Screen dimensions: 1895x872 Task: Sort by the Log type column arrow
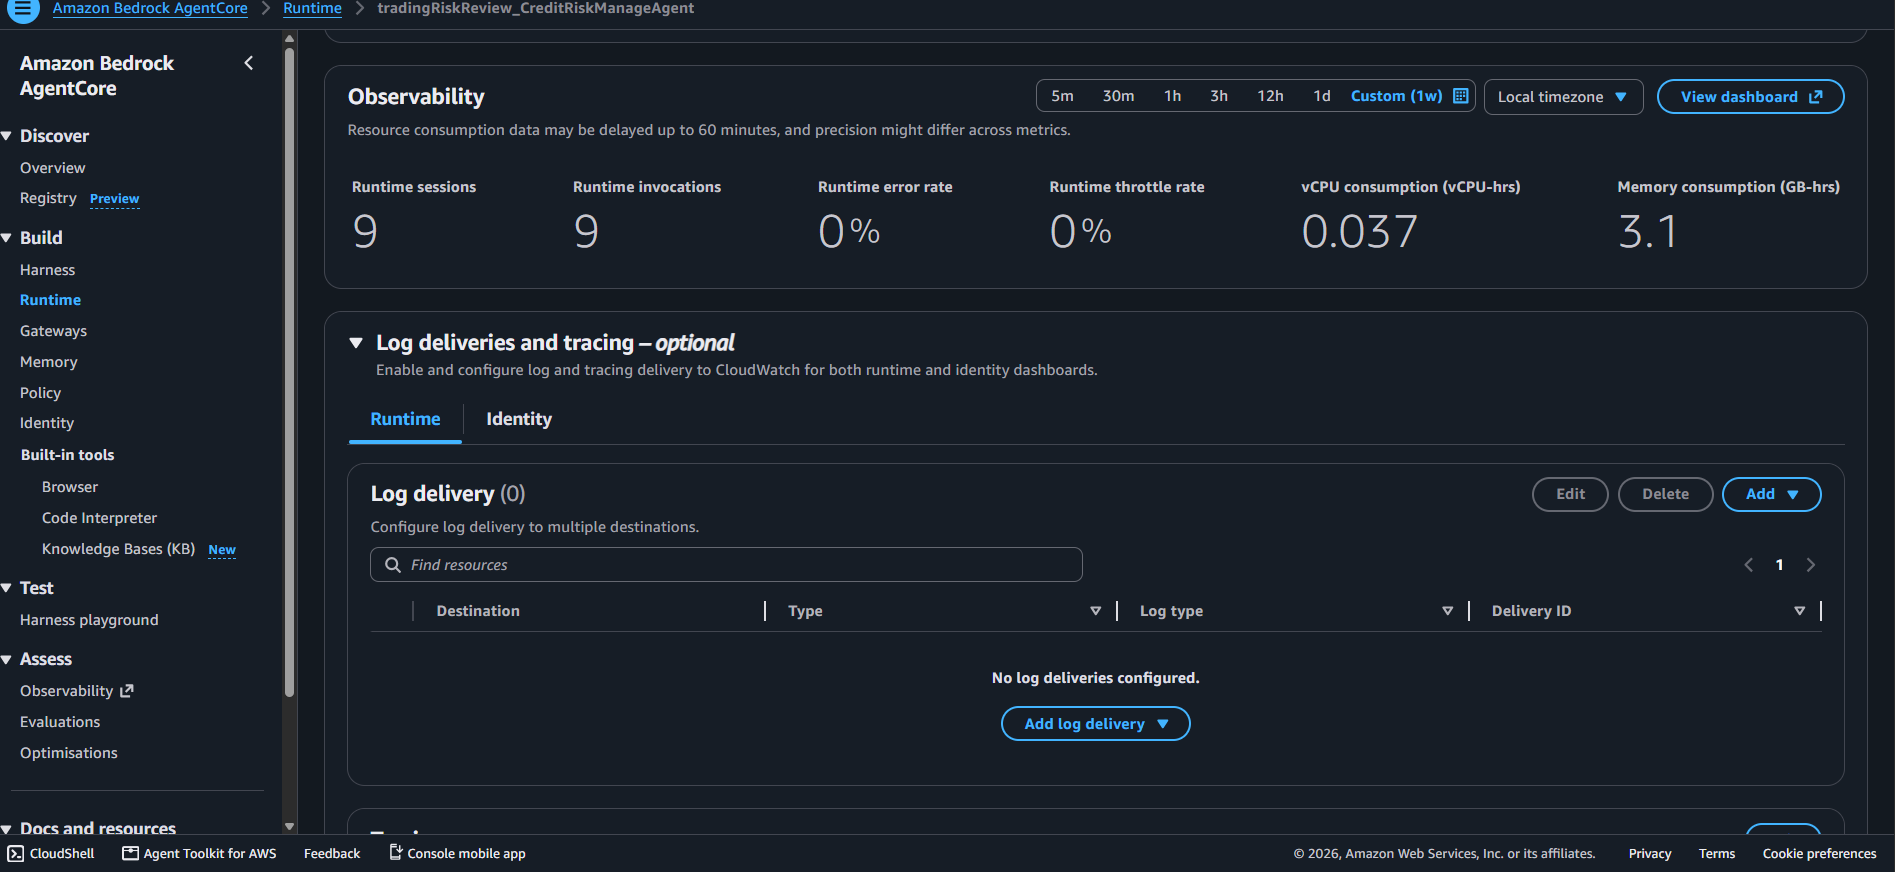(x=1447, y=611)
